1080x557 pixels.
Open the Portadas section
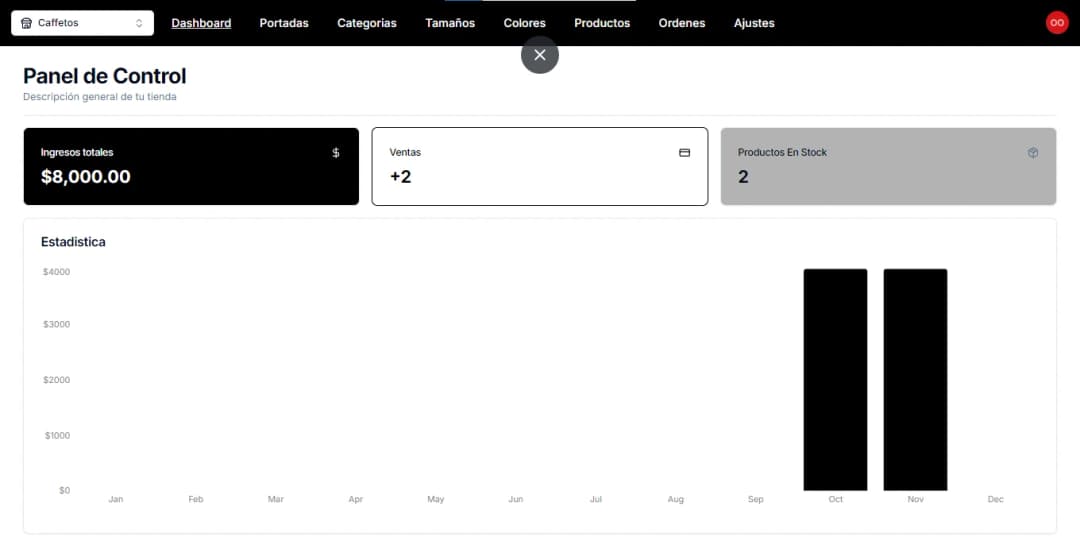coord(284,23)
